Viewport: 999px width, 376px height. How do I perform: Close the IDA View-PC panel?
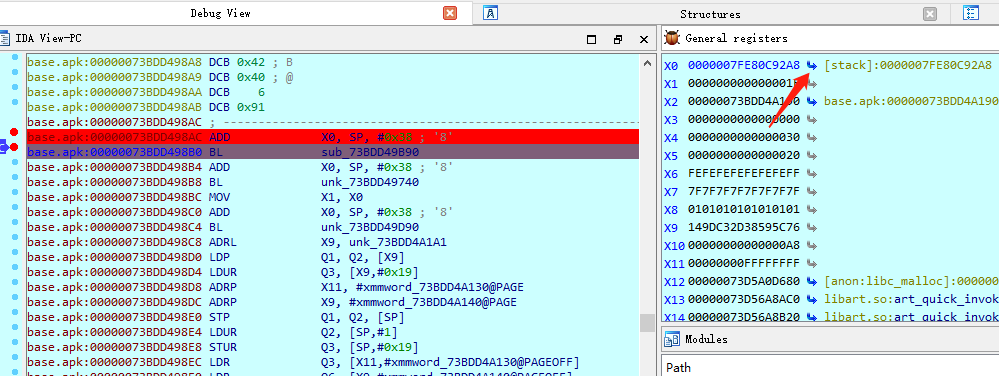[x=643, y=40]
